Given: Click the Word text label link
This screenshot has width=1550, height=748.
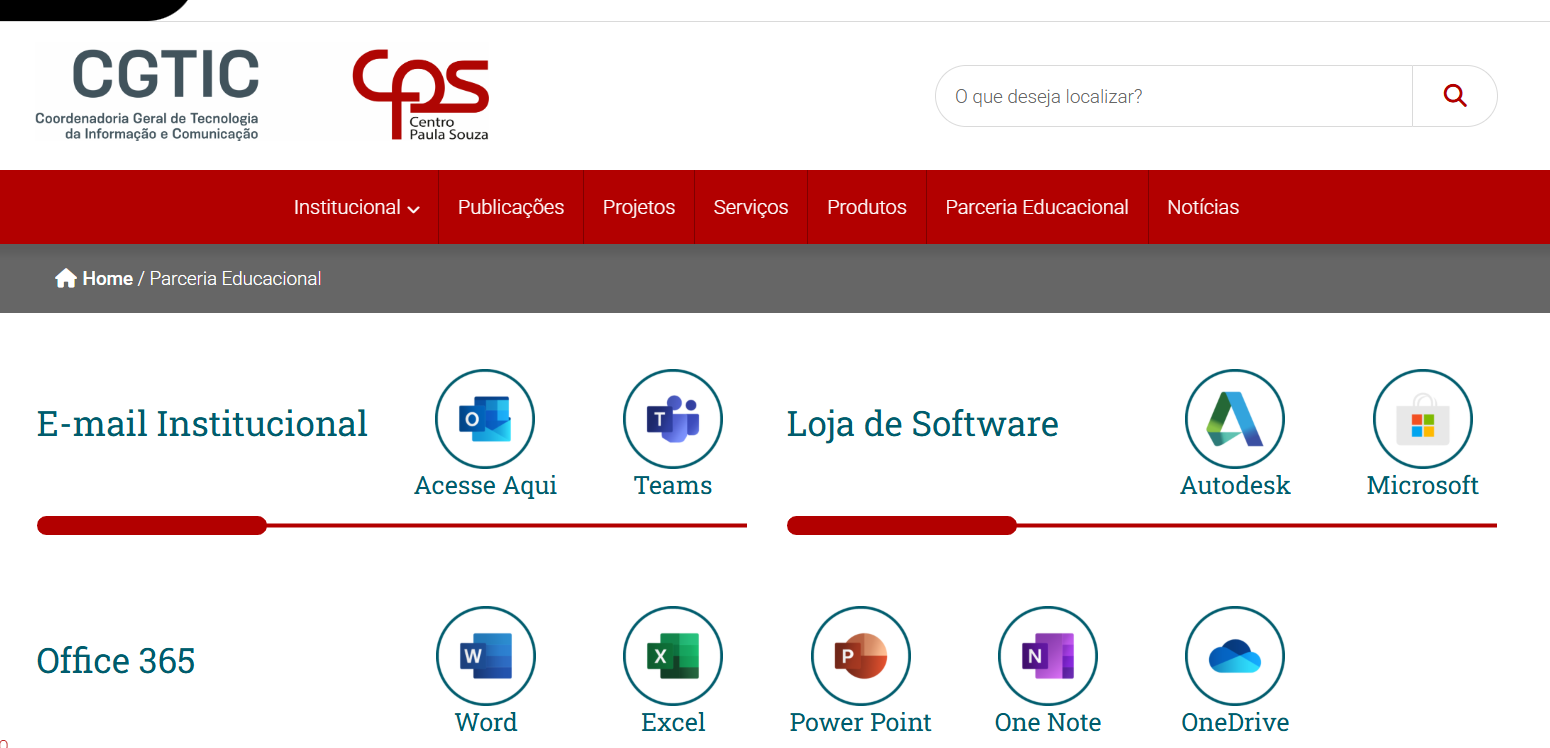Looking at the screenshot, I should click(486, 723).
